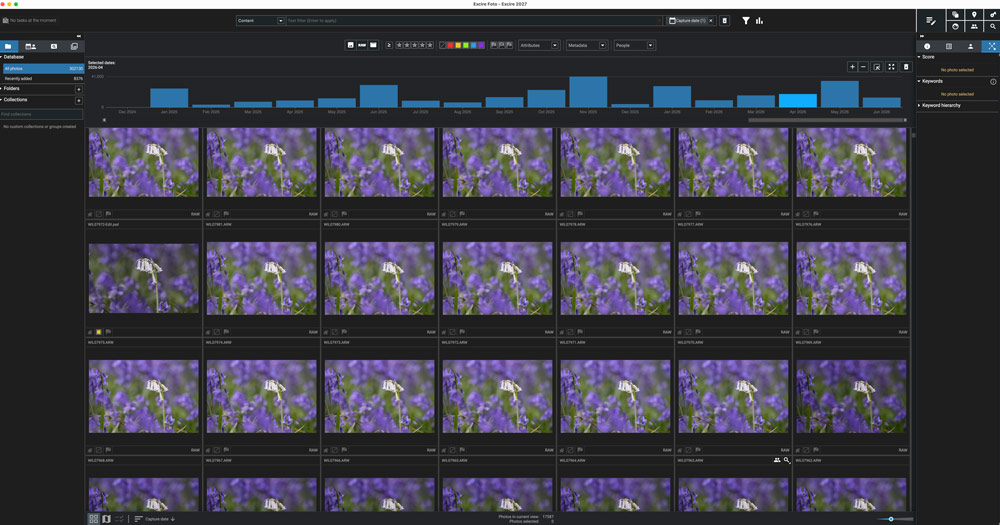Filter by green color label
Screen dimensions: 1000x525
(466, 45)
